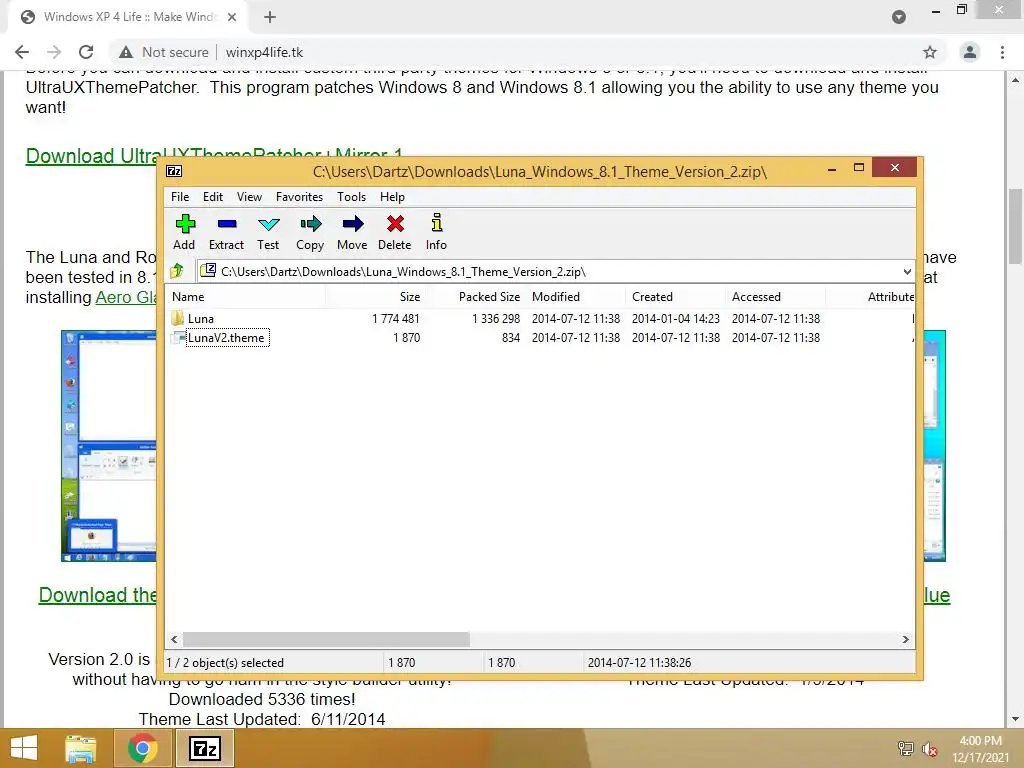Bookmark this page with the star icon

pos(930,52)
